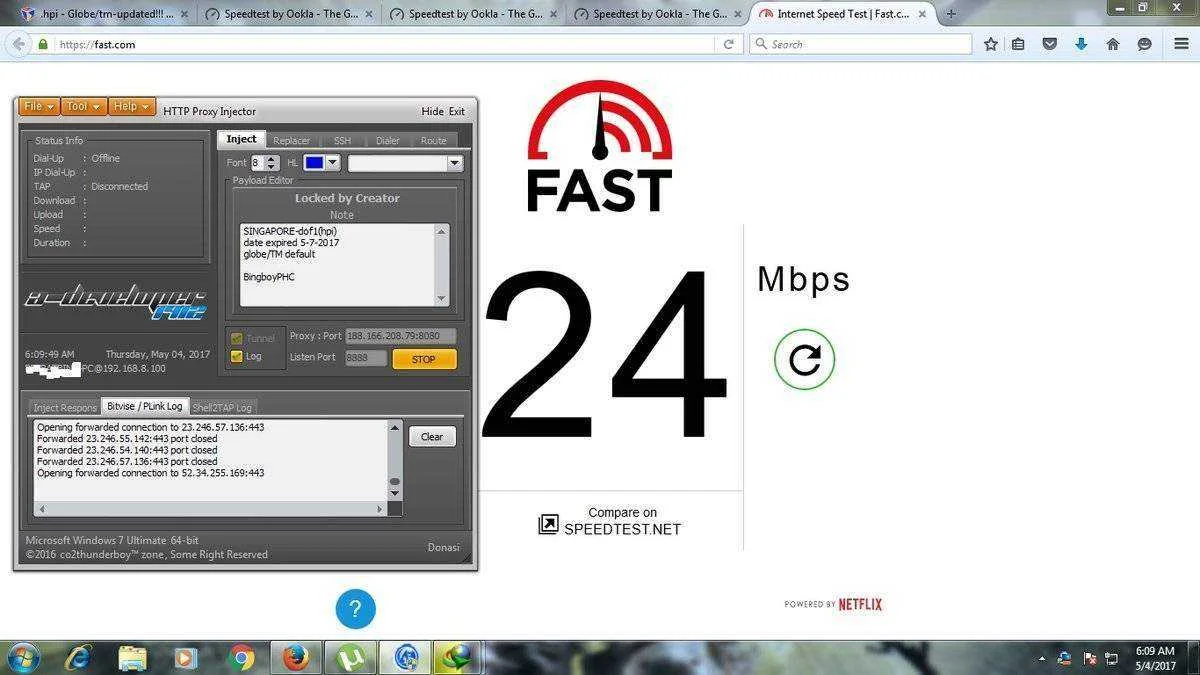The height and width of the screenshot is (675, 1200).
Task: Click the blue HL color swatch
Action: click(x=314, y=162)
